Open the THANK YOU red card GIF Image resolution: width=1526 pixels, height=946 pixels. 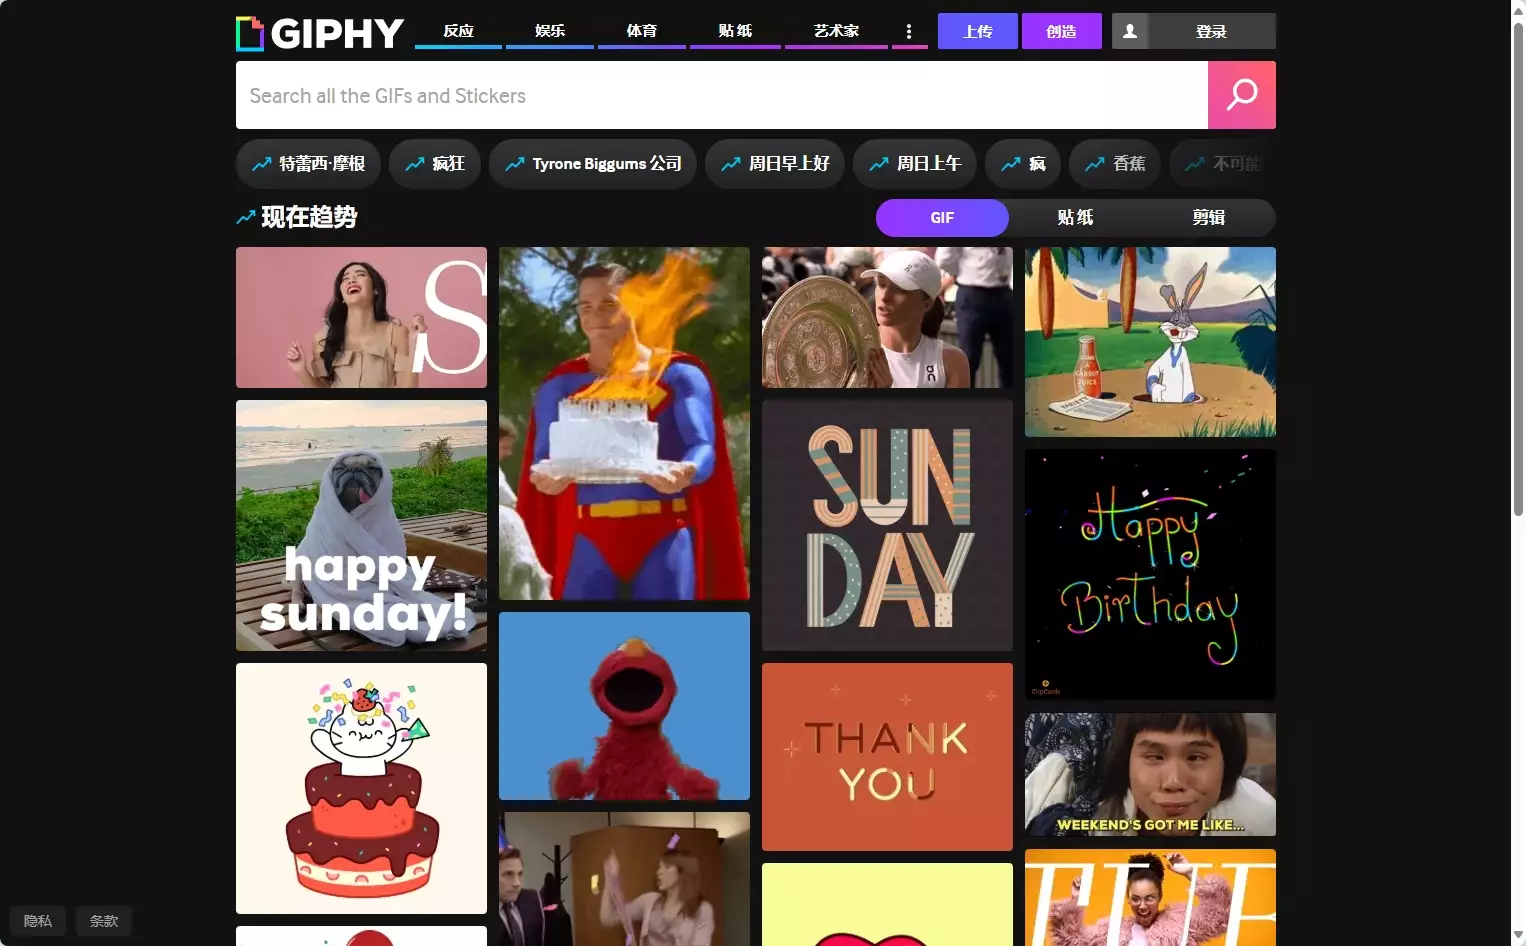tap(887, 757)
